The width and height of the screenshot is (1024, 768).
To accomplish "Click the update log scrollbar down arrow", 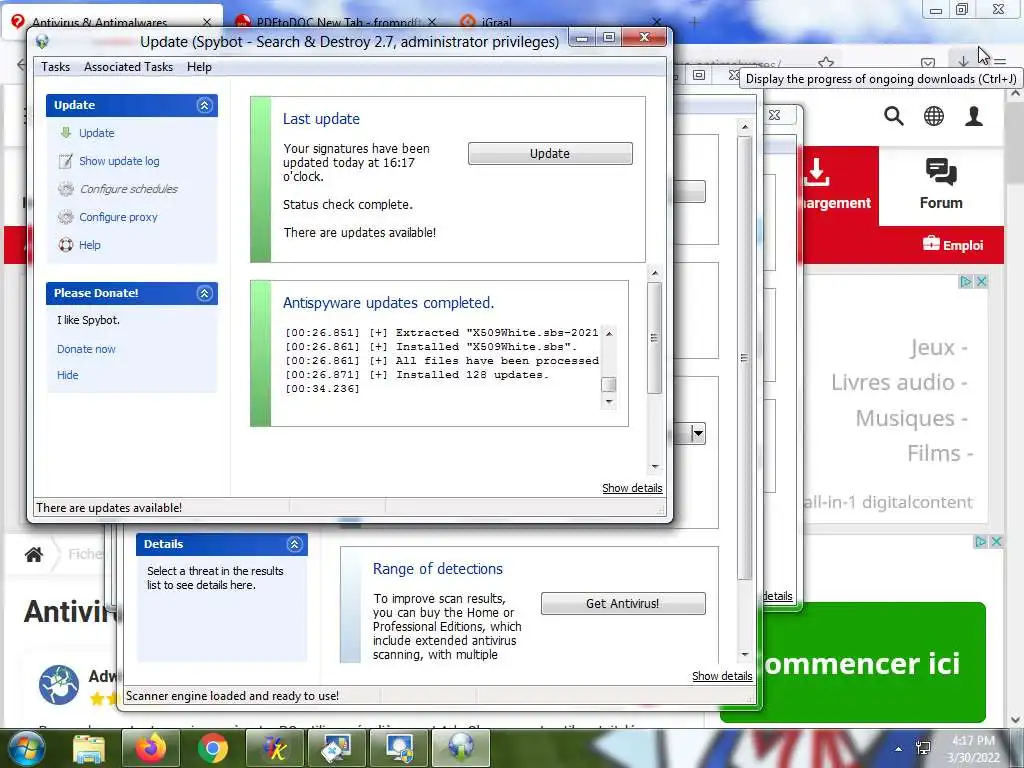I will tap(609, 402).
